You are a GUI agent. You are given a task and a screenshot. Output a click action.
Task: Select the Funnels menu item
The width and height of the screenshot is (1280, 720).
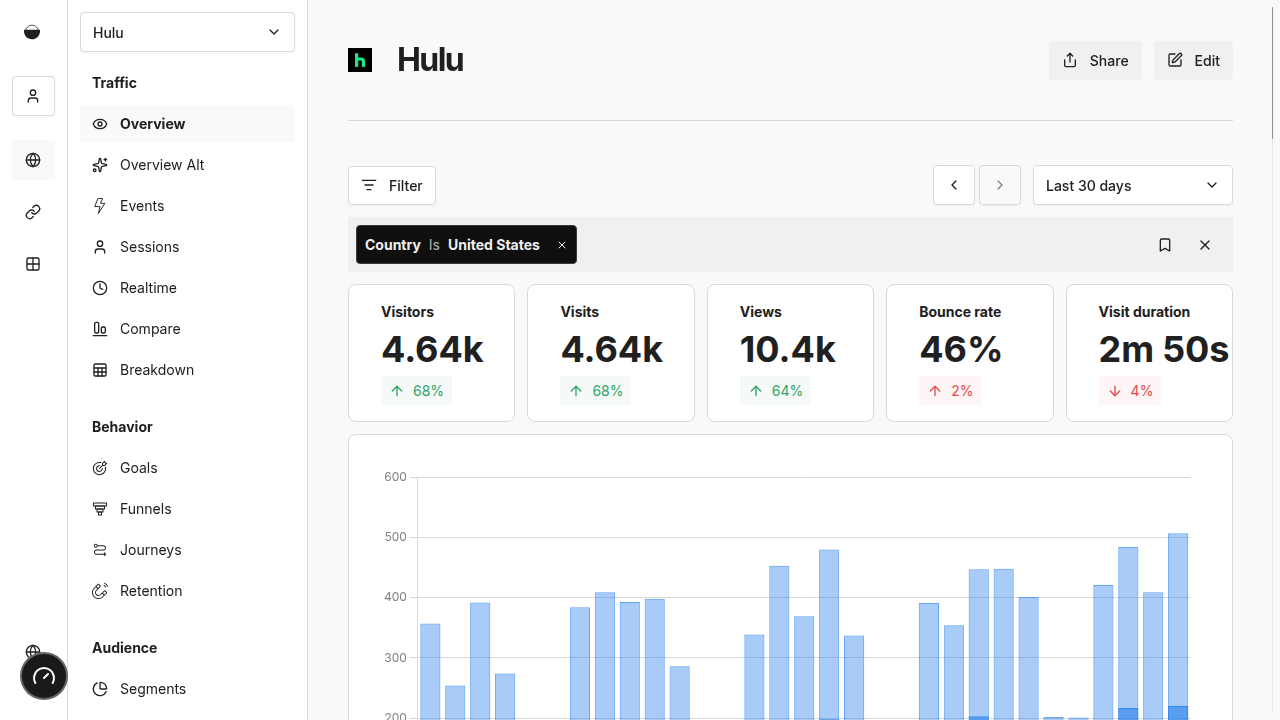click(x=146, y=509)
